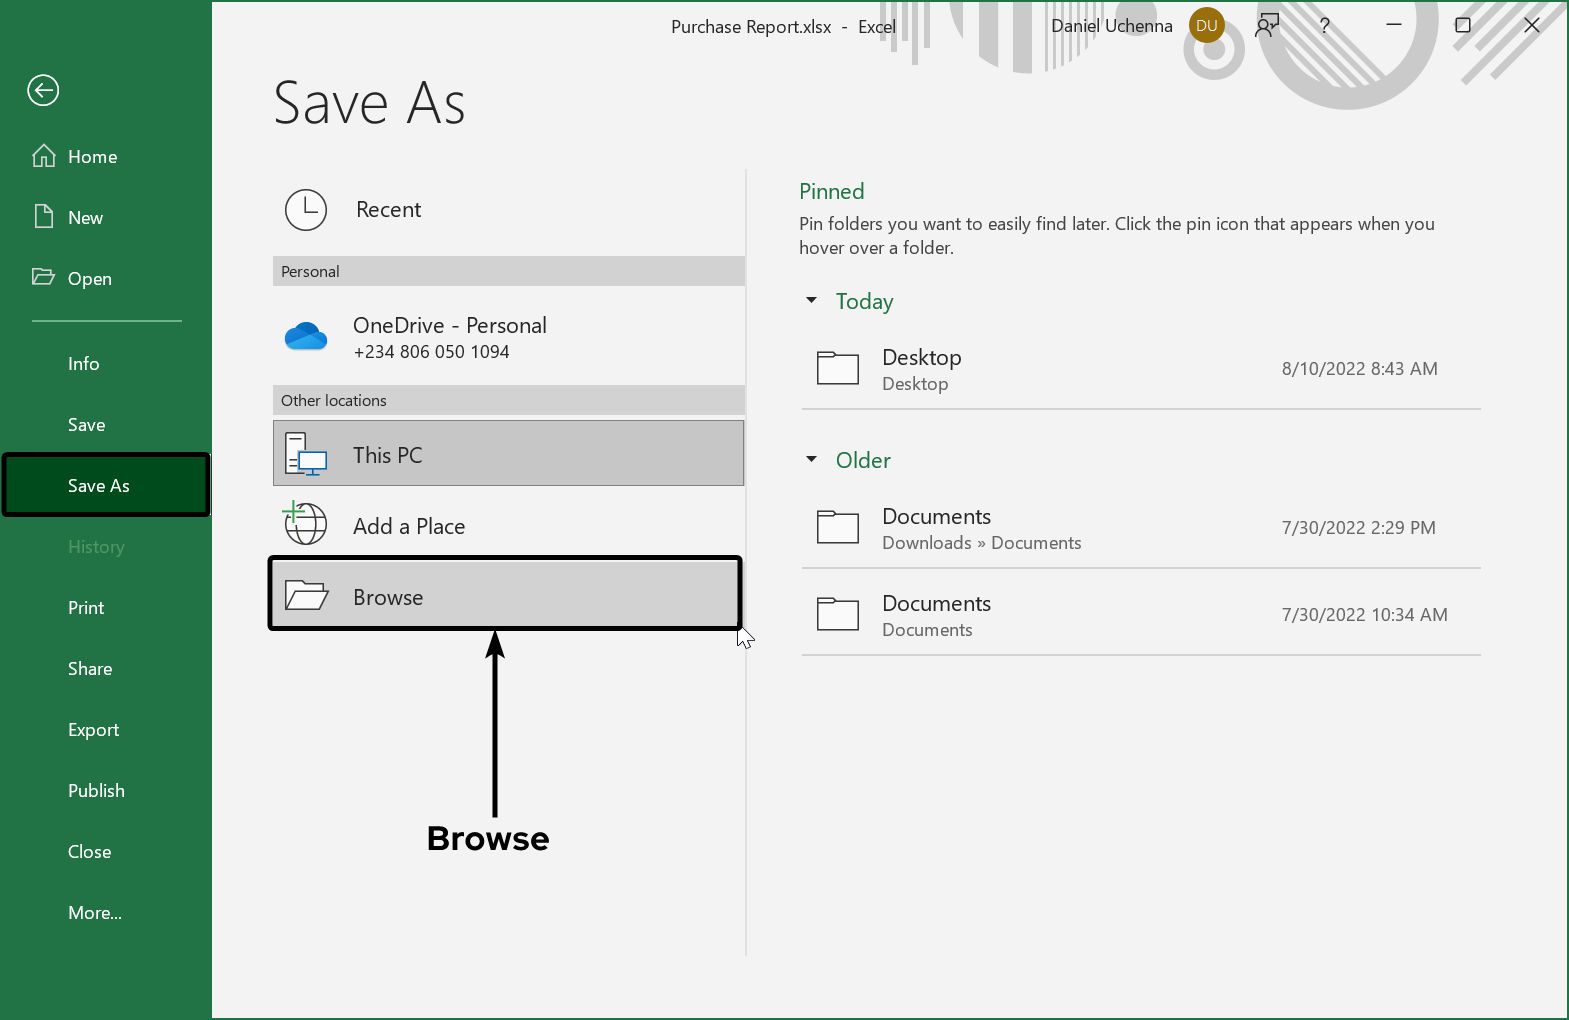The image size is (1569, 1020).
Task: Click the Share option in sidebar
Action: pyautogui.click(x=90, y=669)
